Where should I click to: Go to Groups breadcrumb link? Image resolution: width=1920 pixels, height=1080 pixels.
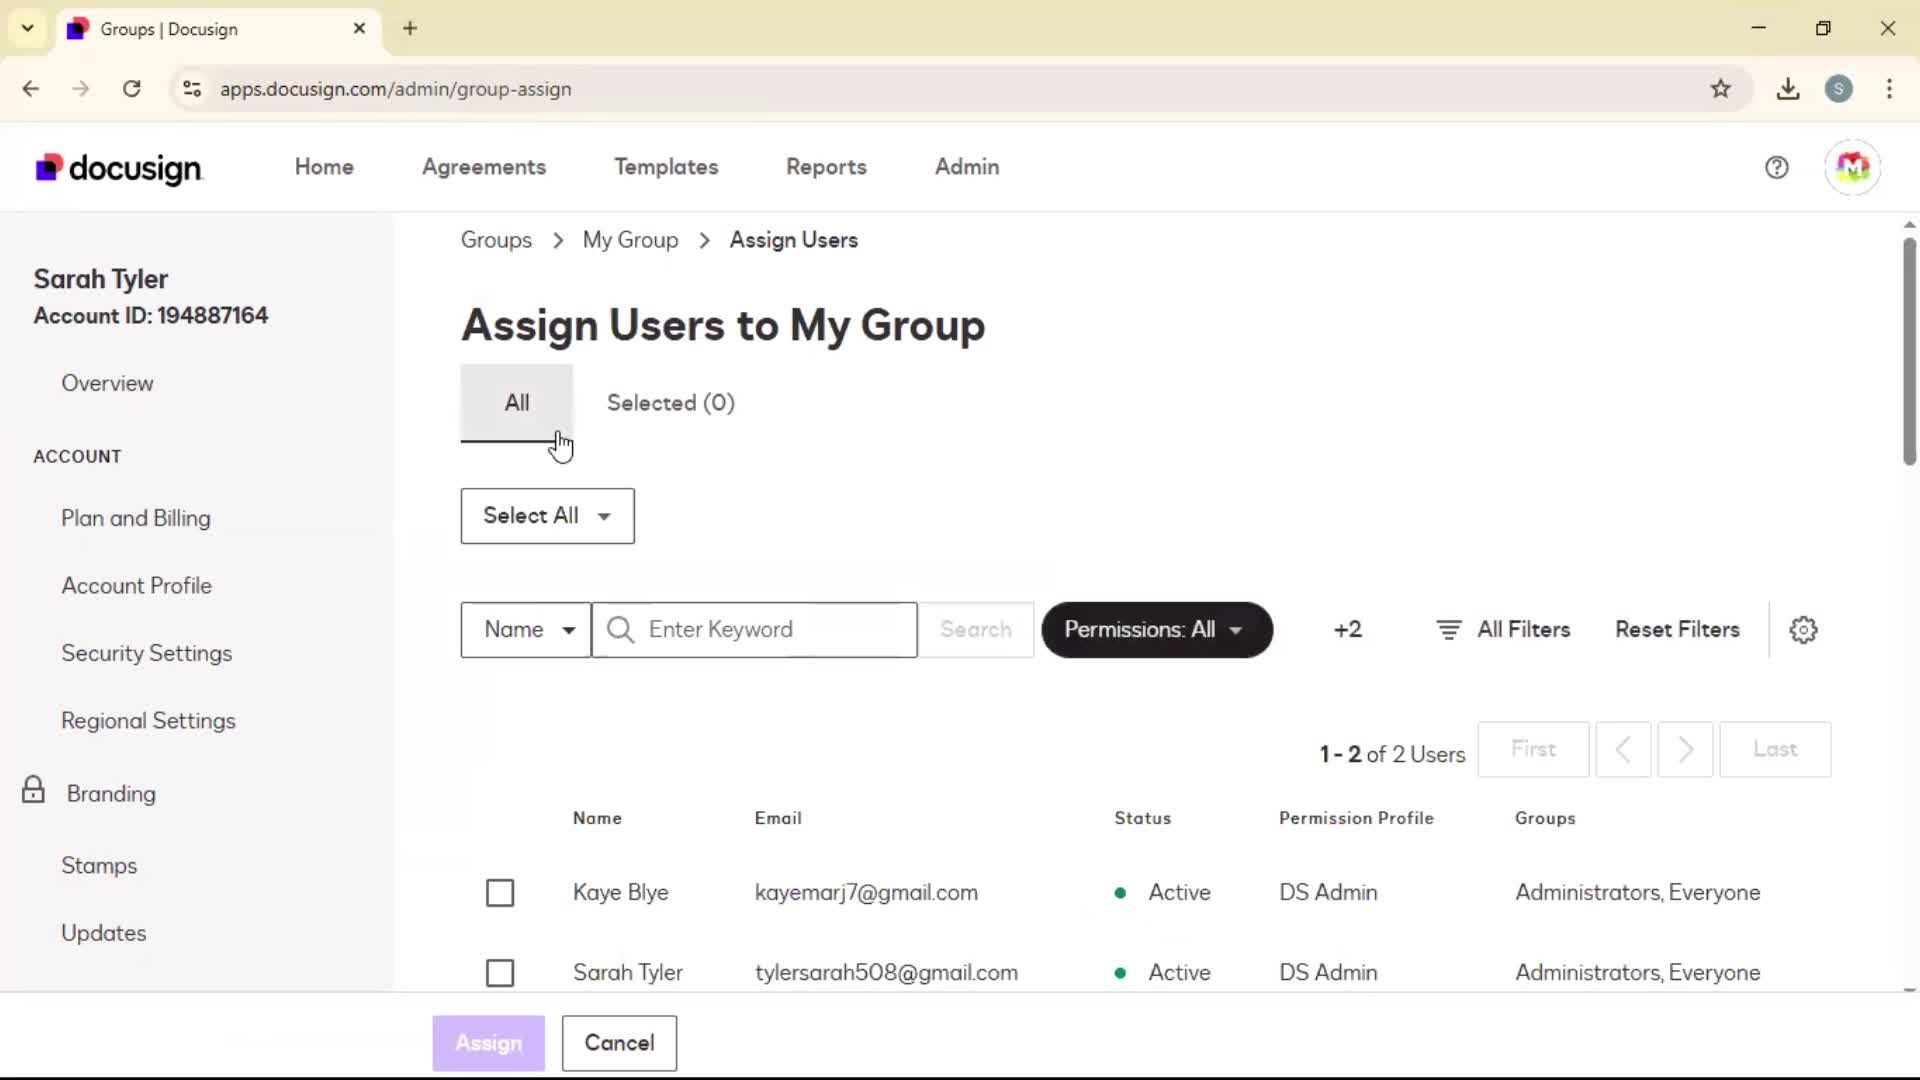(x=496, y=240)
